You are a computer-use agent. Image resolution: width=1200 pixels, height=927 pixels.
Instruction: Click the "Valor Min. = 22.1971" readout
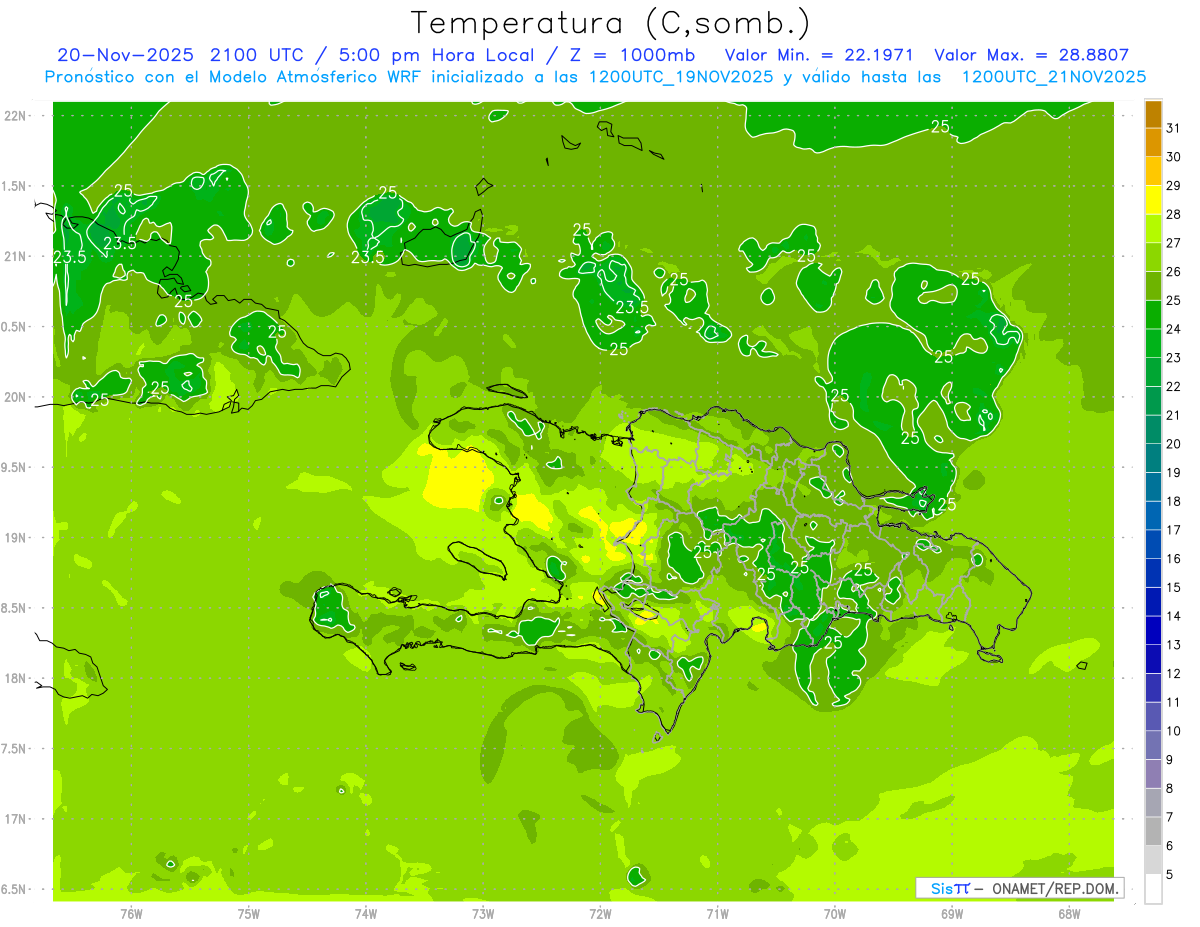(x=819, y=55)
